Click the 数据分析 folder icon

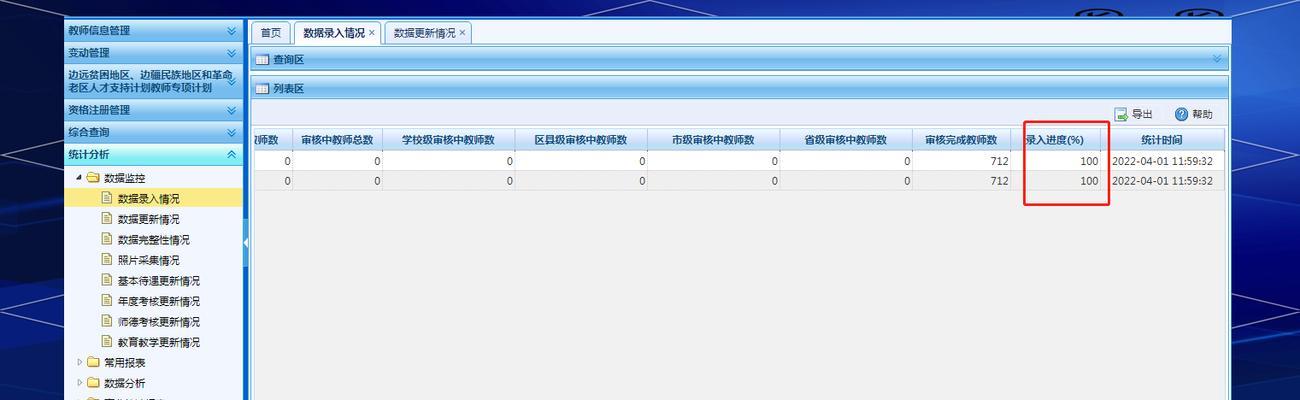[x=94, y=383]
